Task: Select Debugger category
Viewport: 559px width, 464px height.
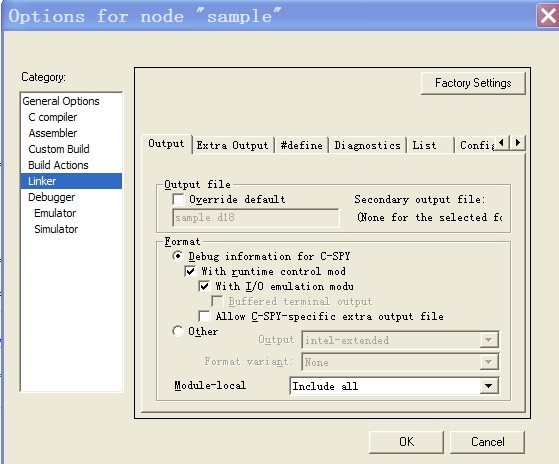Action: (52, 197)
